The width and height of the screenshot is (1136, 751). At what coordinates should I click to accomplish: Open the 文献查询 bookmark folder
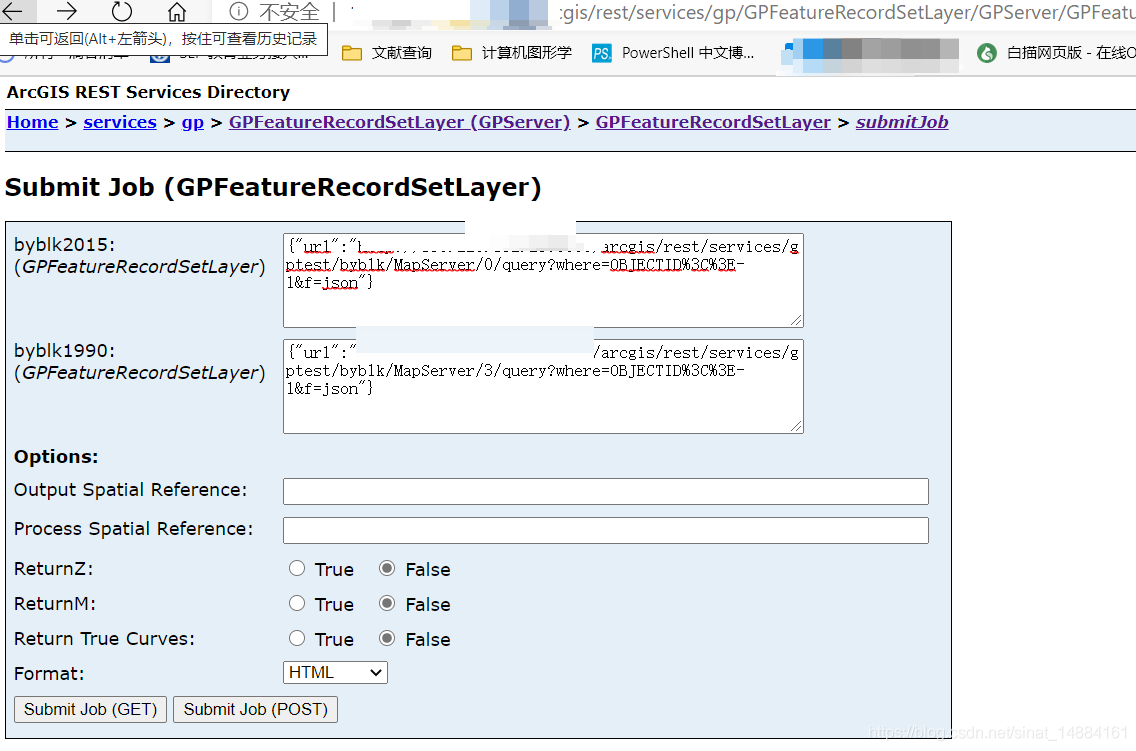(x=387, y=53)
